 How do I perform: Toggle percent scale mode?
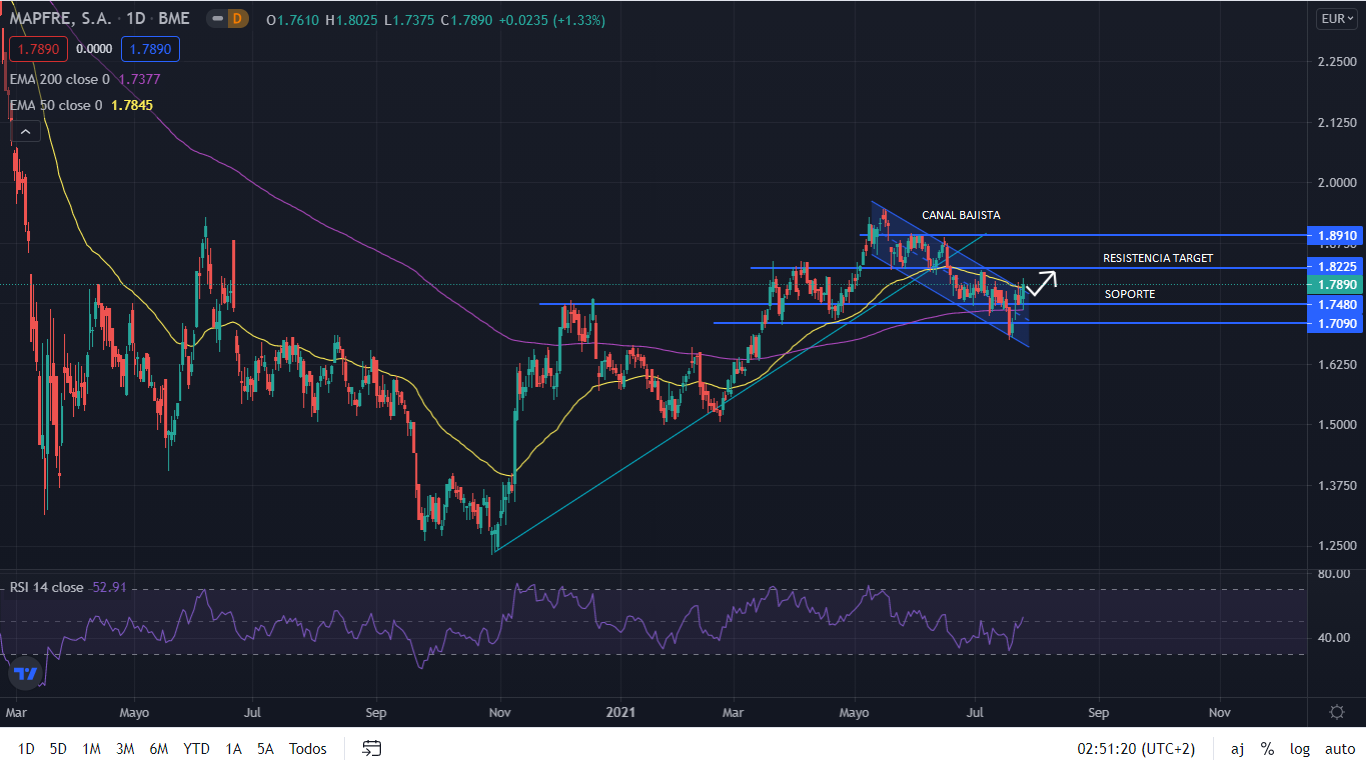click(1267, 748)
